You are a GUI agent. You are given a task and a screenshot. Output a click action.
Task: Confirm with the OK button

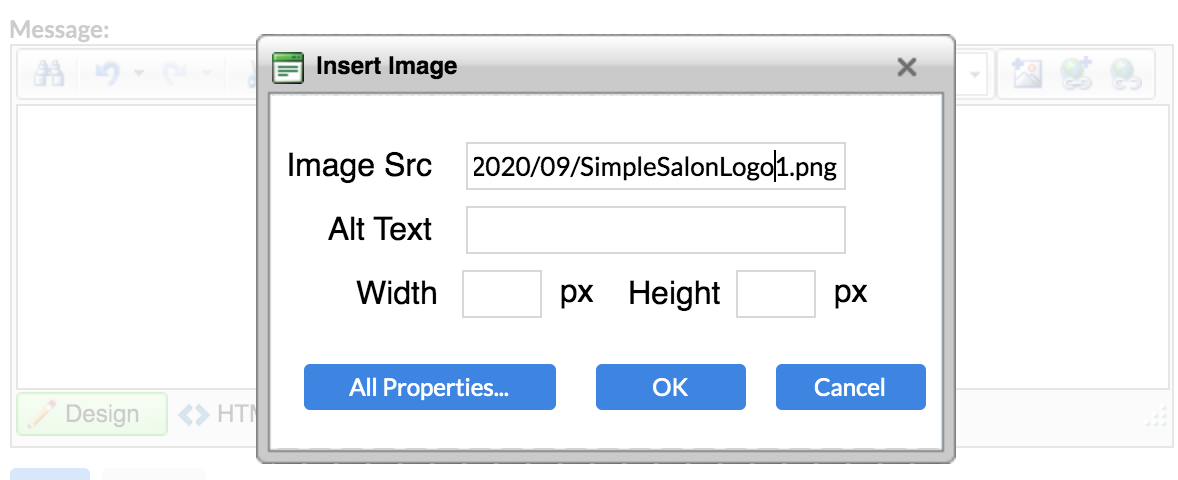coord(671,387)
